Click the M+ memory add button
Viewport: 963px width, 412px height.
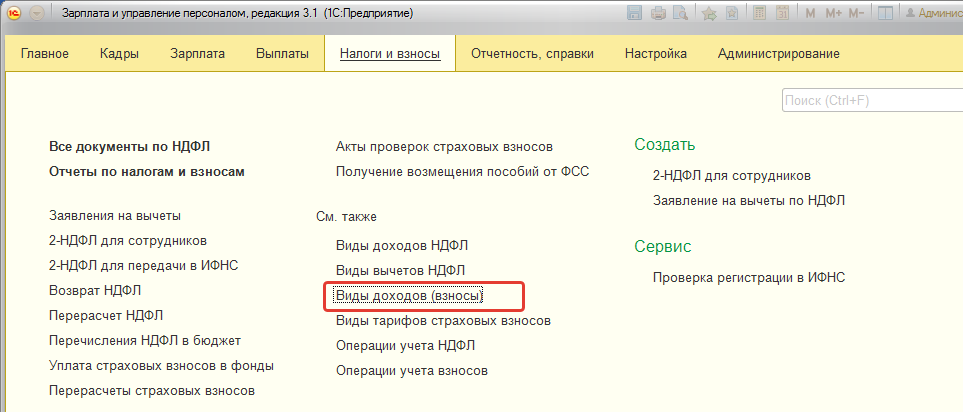(x=833, y=13)
